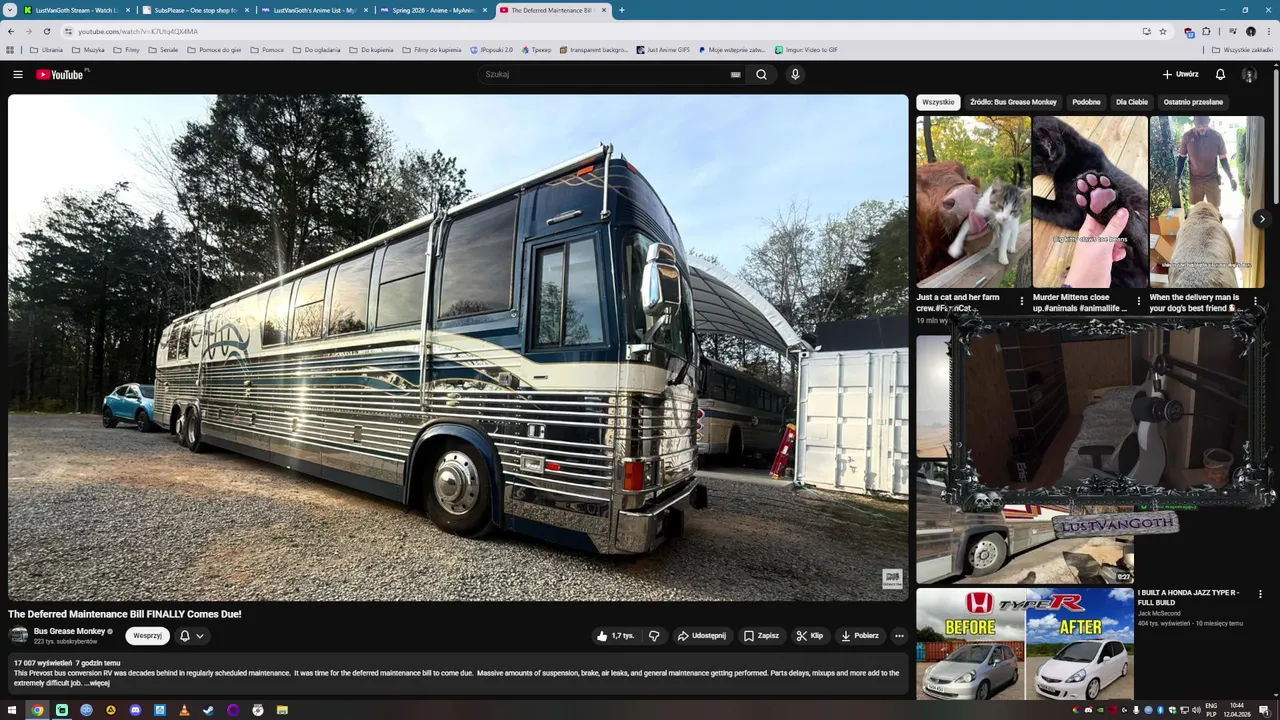Open the on-screen keyboard in search box
The width and height of the screenshot is (1280, 720).
[x=735, y=74]
